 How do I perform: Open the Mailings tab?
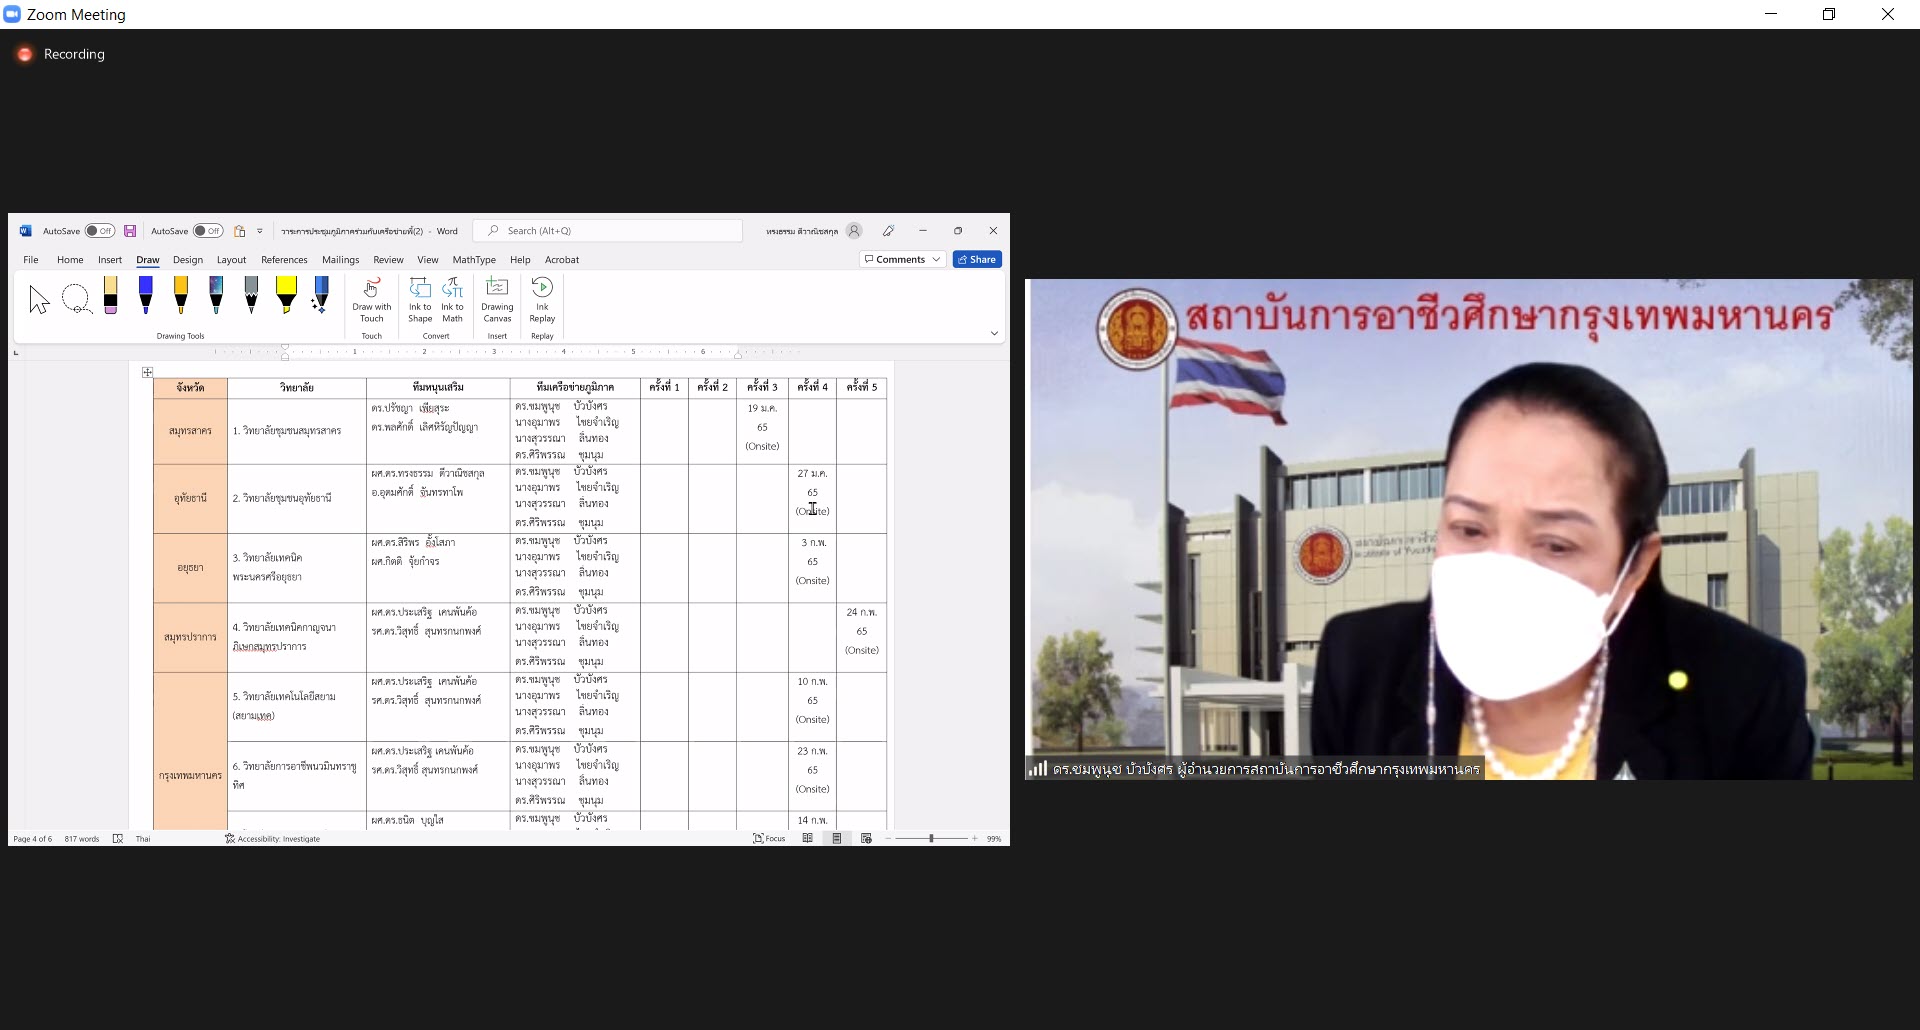tap(340, 260)
